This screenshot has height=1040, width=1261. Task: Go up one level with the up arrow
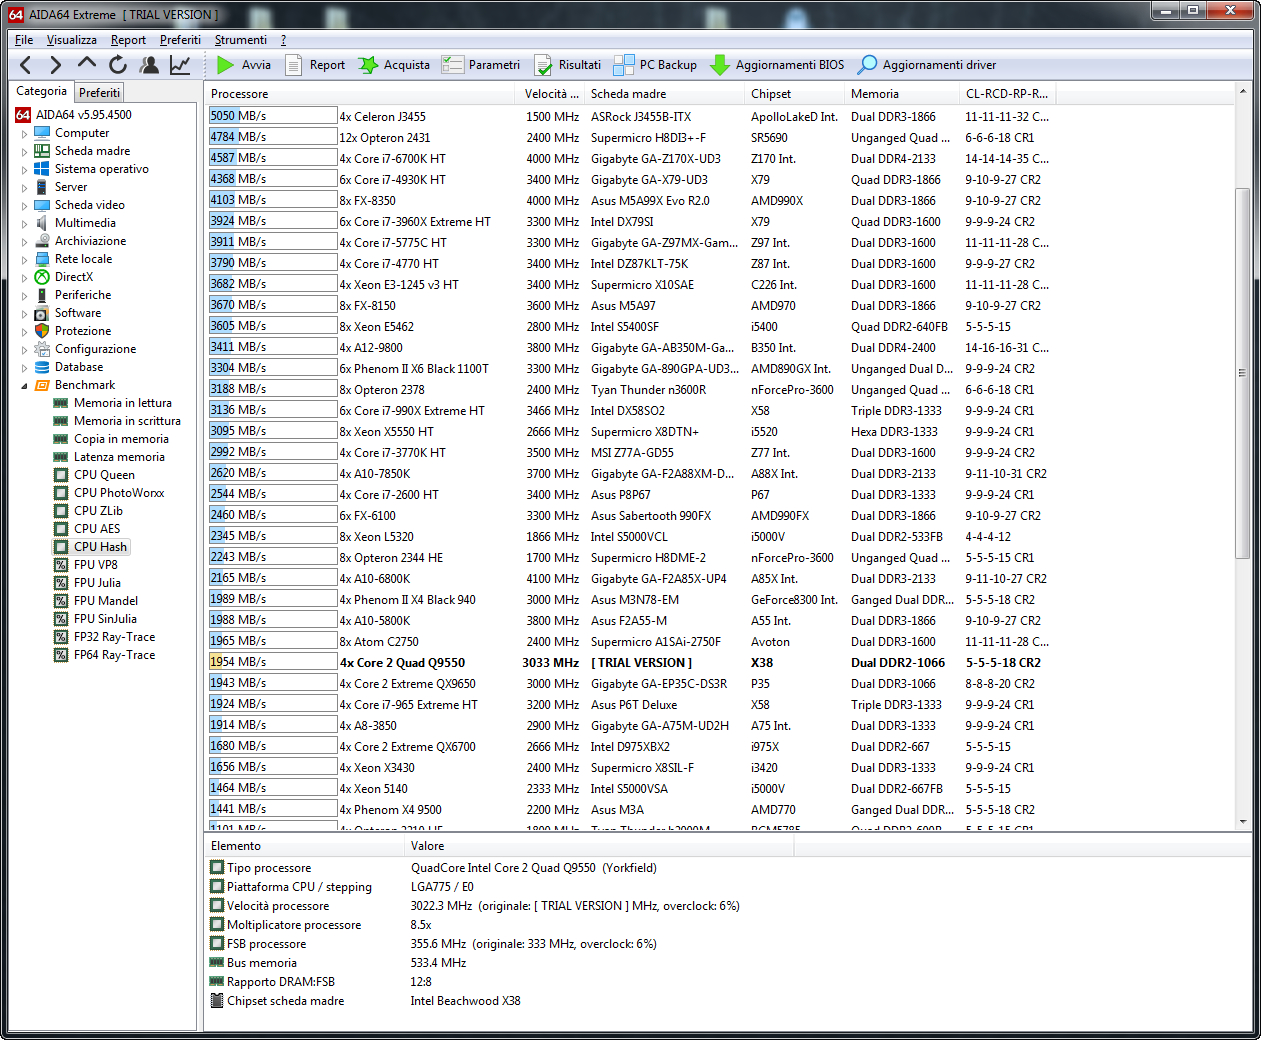tap(87, 65)
